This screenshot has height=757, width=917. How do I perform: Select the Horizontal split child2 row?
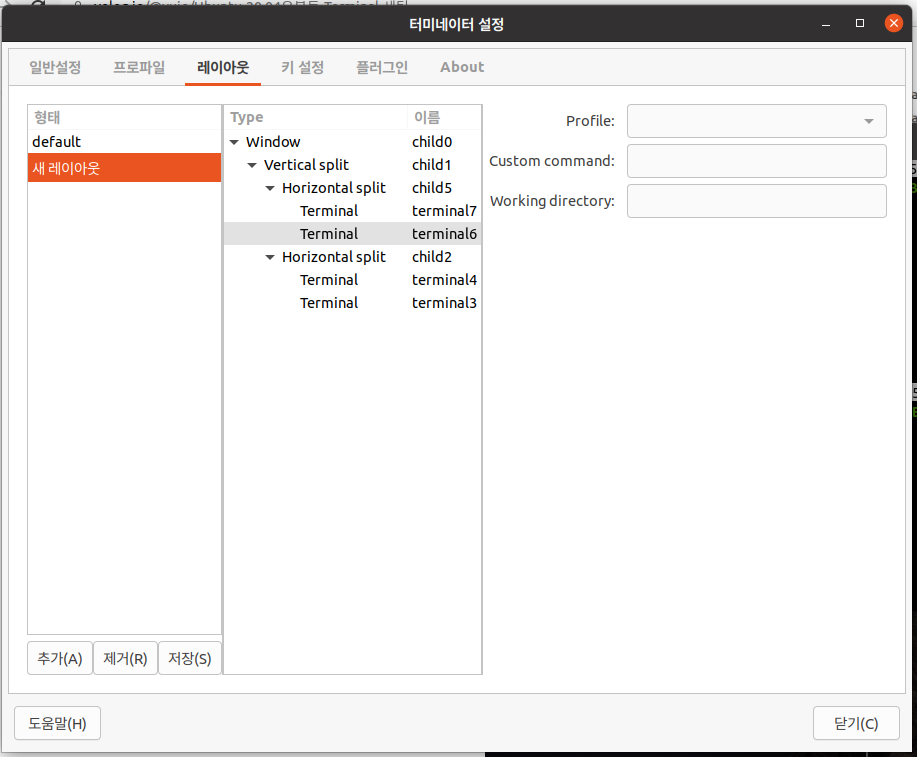pyautogui.click(x=353, y=257)
